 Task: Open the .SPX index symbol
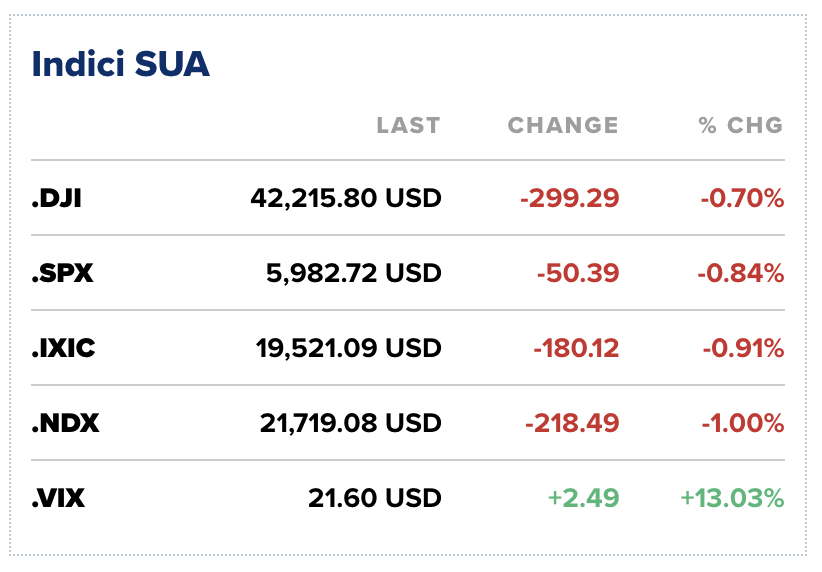(62, 273)
